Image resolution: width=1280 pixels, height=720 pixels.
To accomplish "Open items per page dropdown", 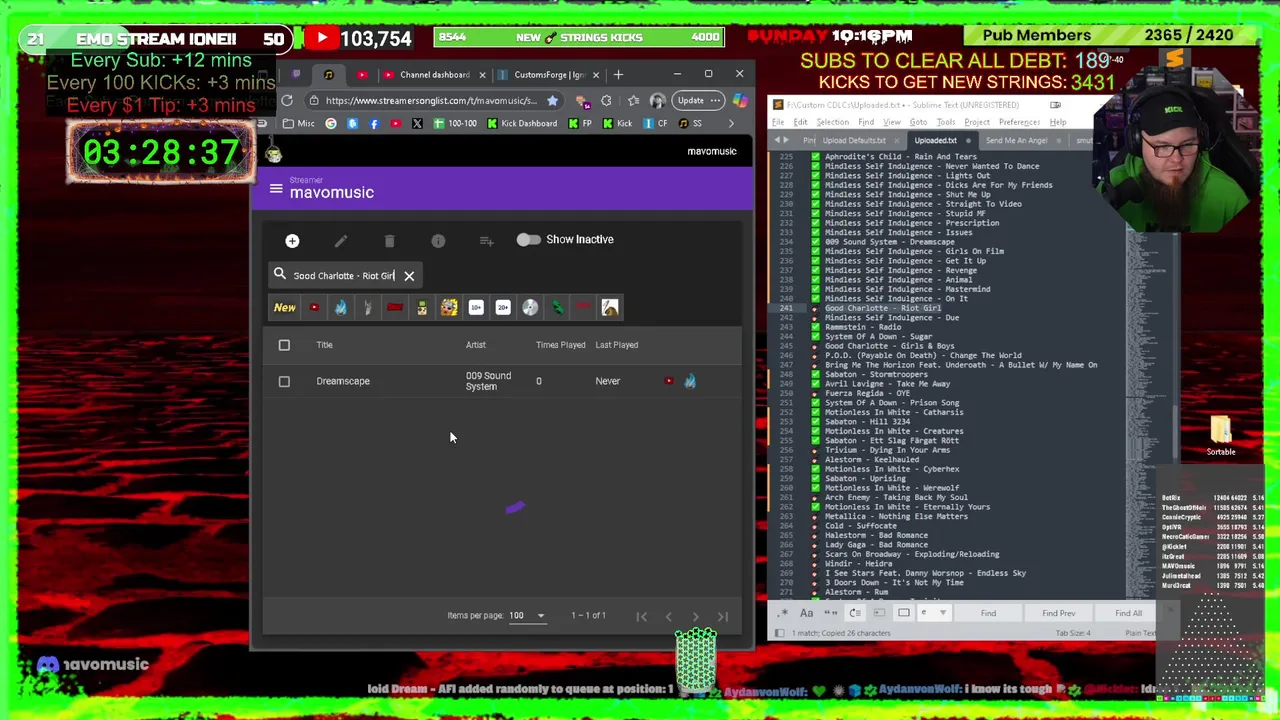I will (528, 615).
